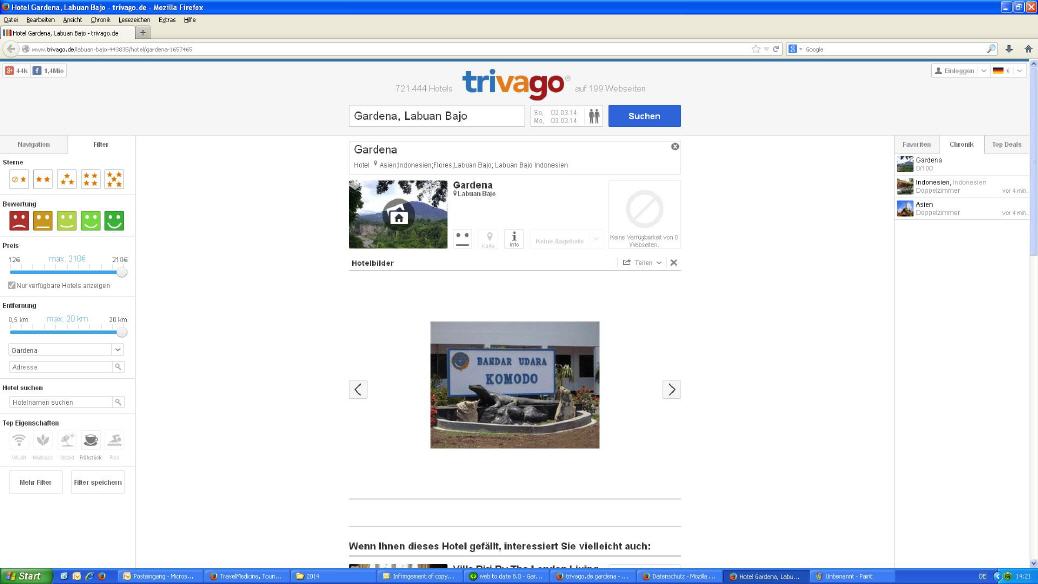1038x584 pixels.
Task: Open the hotel Info icon
Action: coord(514,239)
